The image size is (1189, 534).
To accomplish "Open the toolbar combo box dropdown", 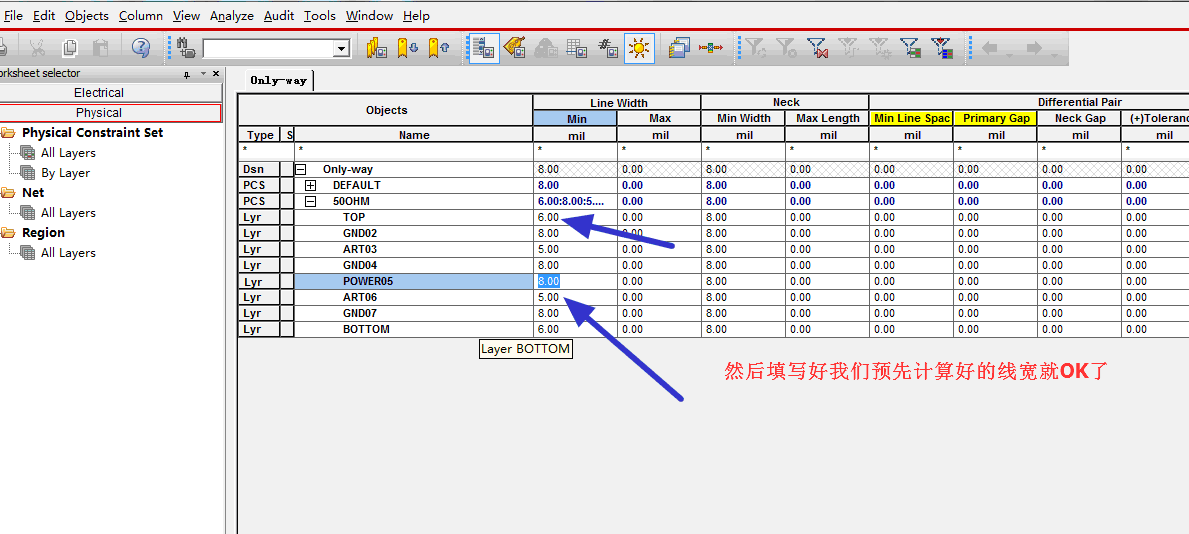I will pos(341,49).
